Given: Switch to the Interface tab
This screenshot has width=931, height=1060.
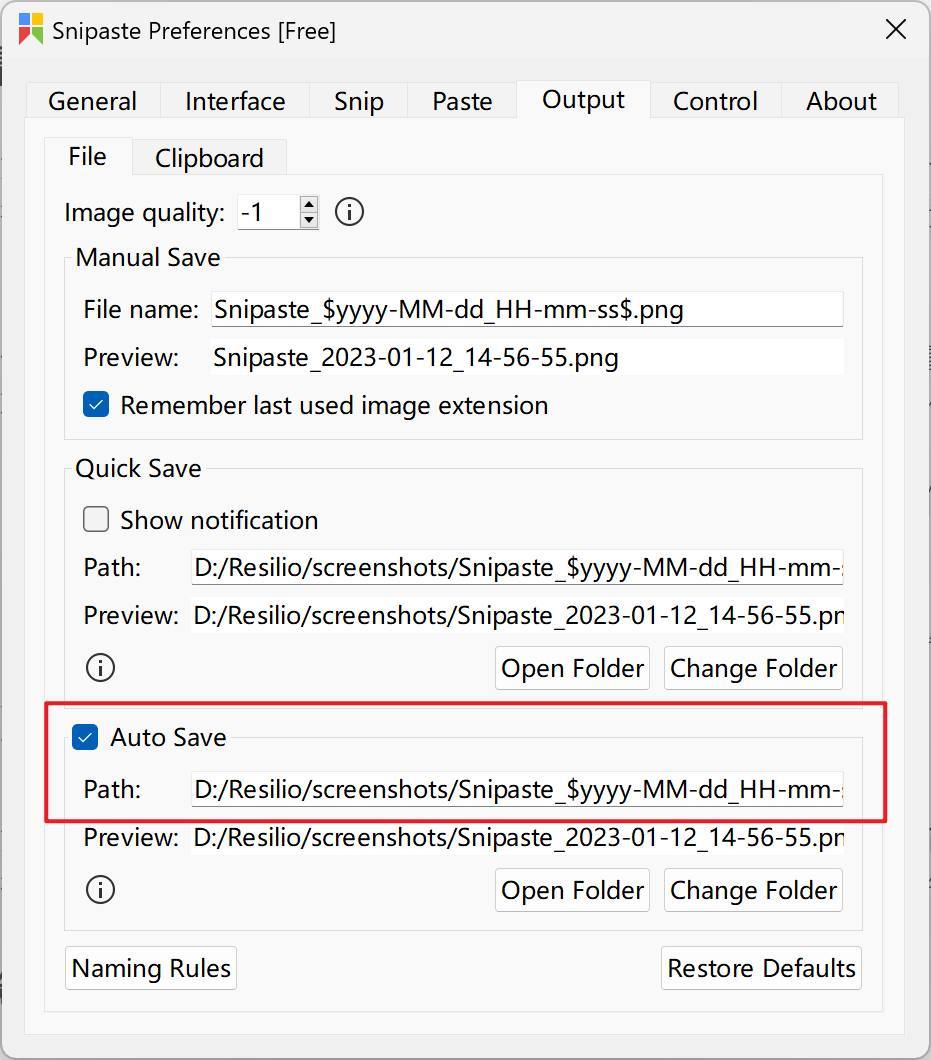Looking at the screenshot, I should click(x=235, y=101).
